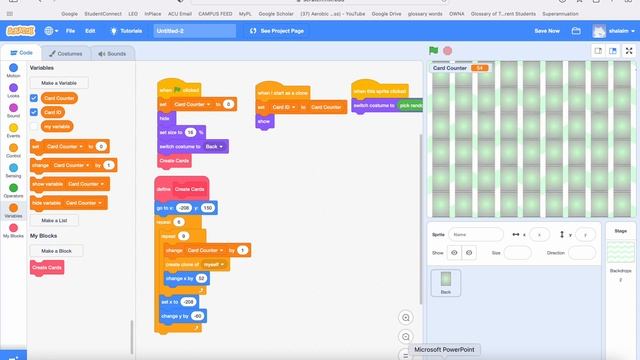Open the Operators blocks category
Viewport: 640px width, 360px height.
tap(13, 190)
